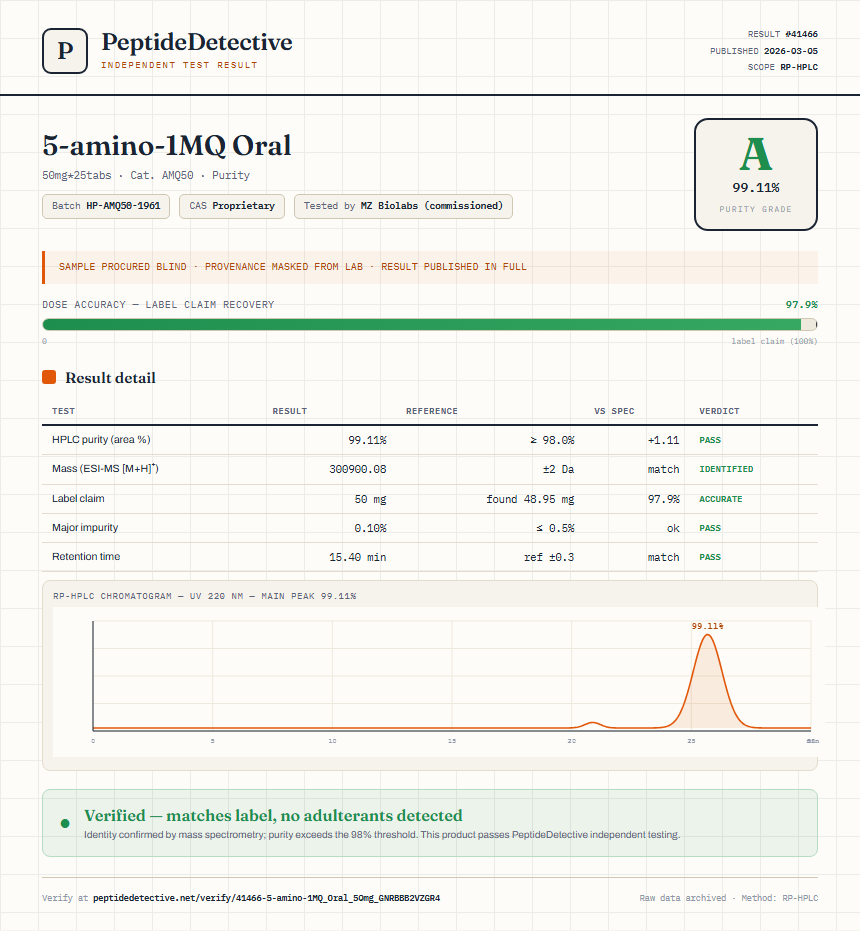Click the ≤ 0.5% reference value
Screen dimensions: 860x931
coord(555,528)
